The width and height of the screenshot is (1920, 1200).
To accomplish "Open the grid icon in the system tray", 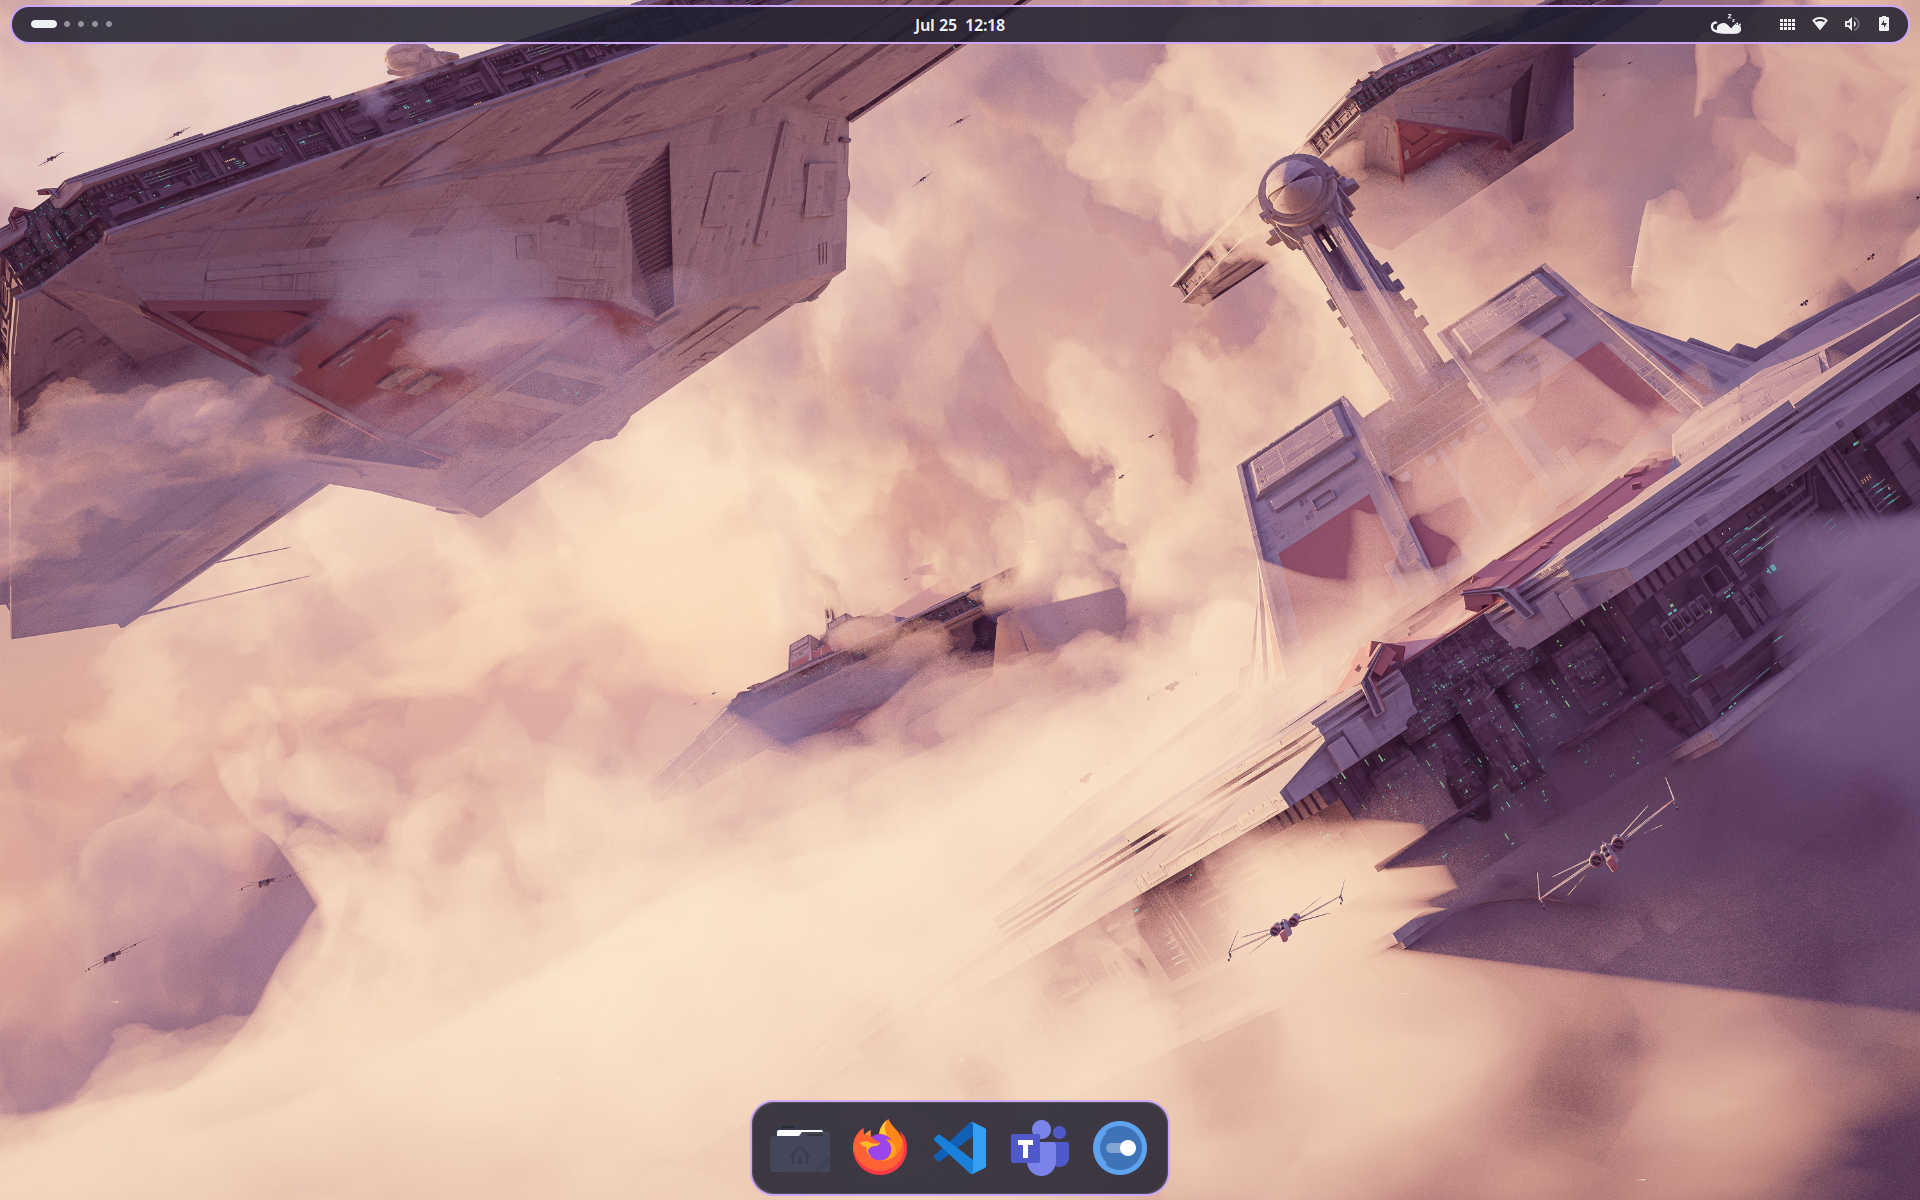I will click(1787, 25).
